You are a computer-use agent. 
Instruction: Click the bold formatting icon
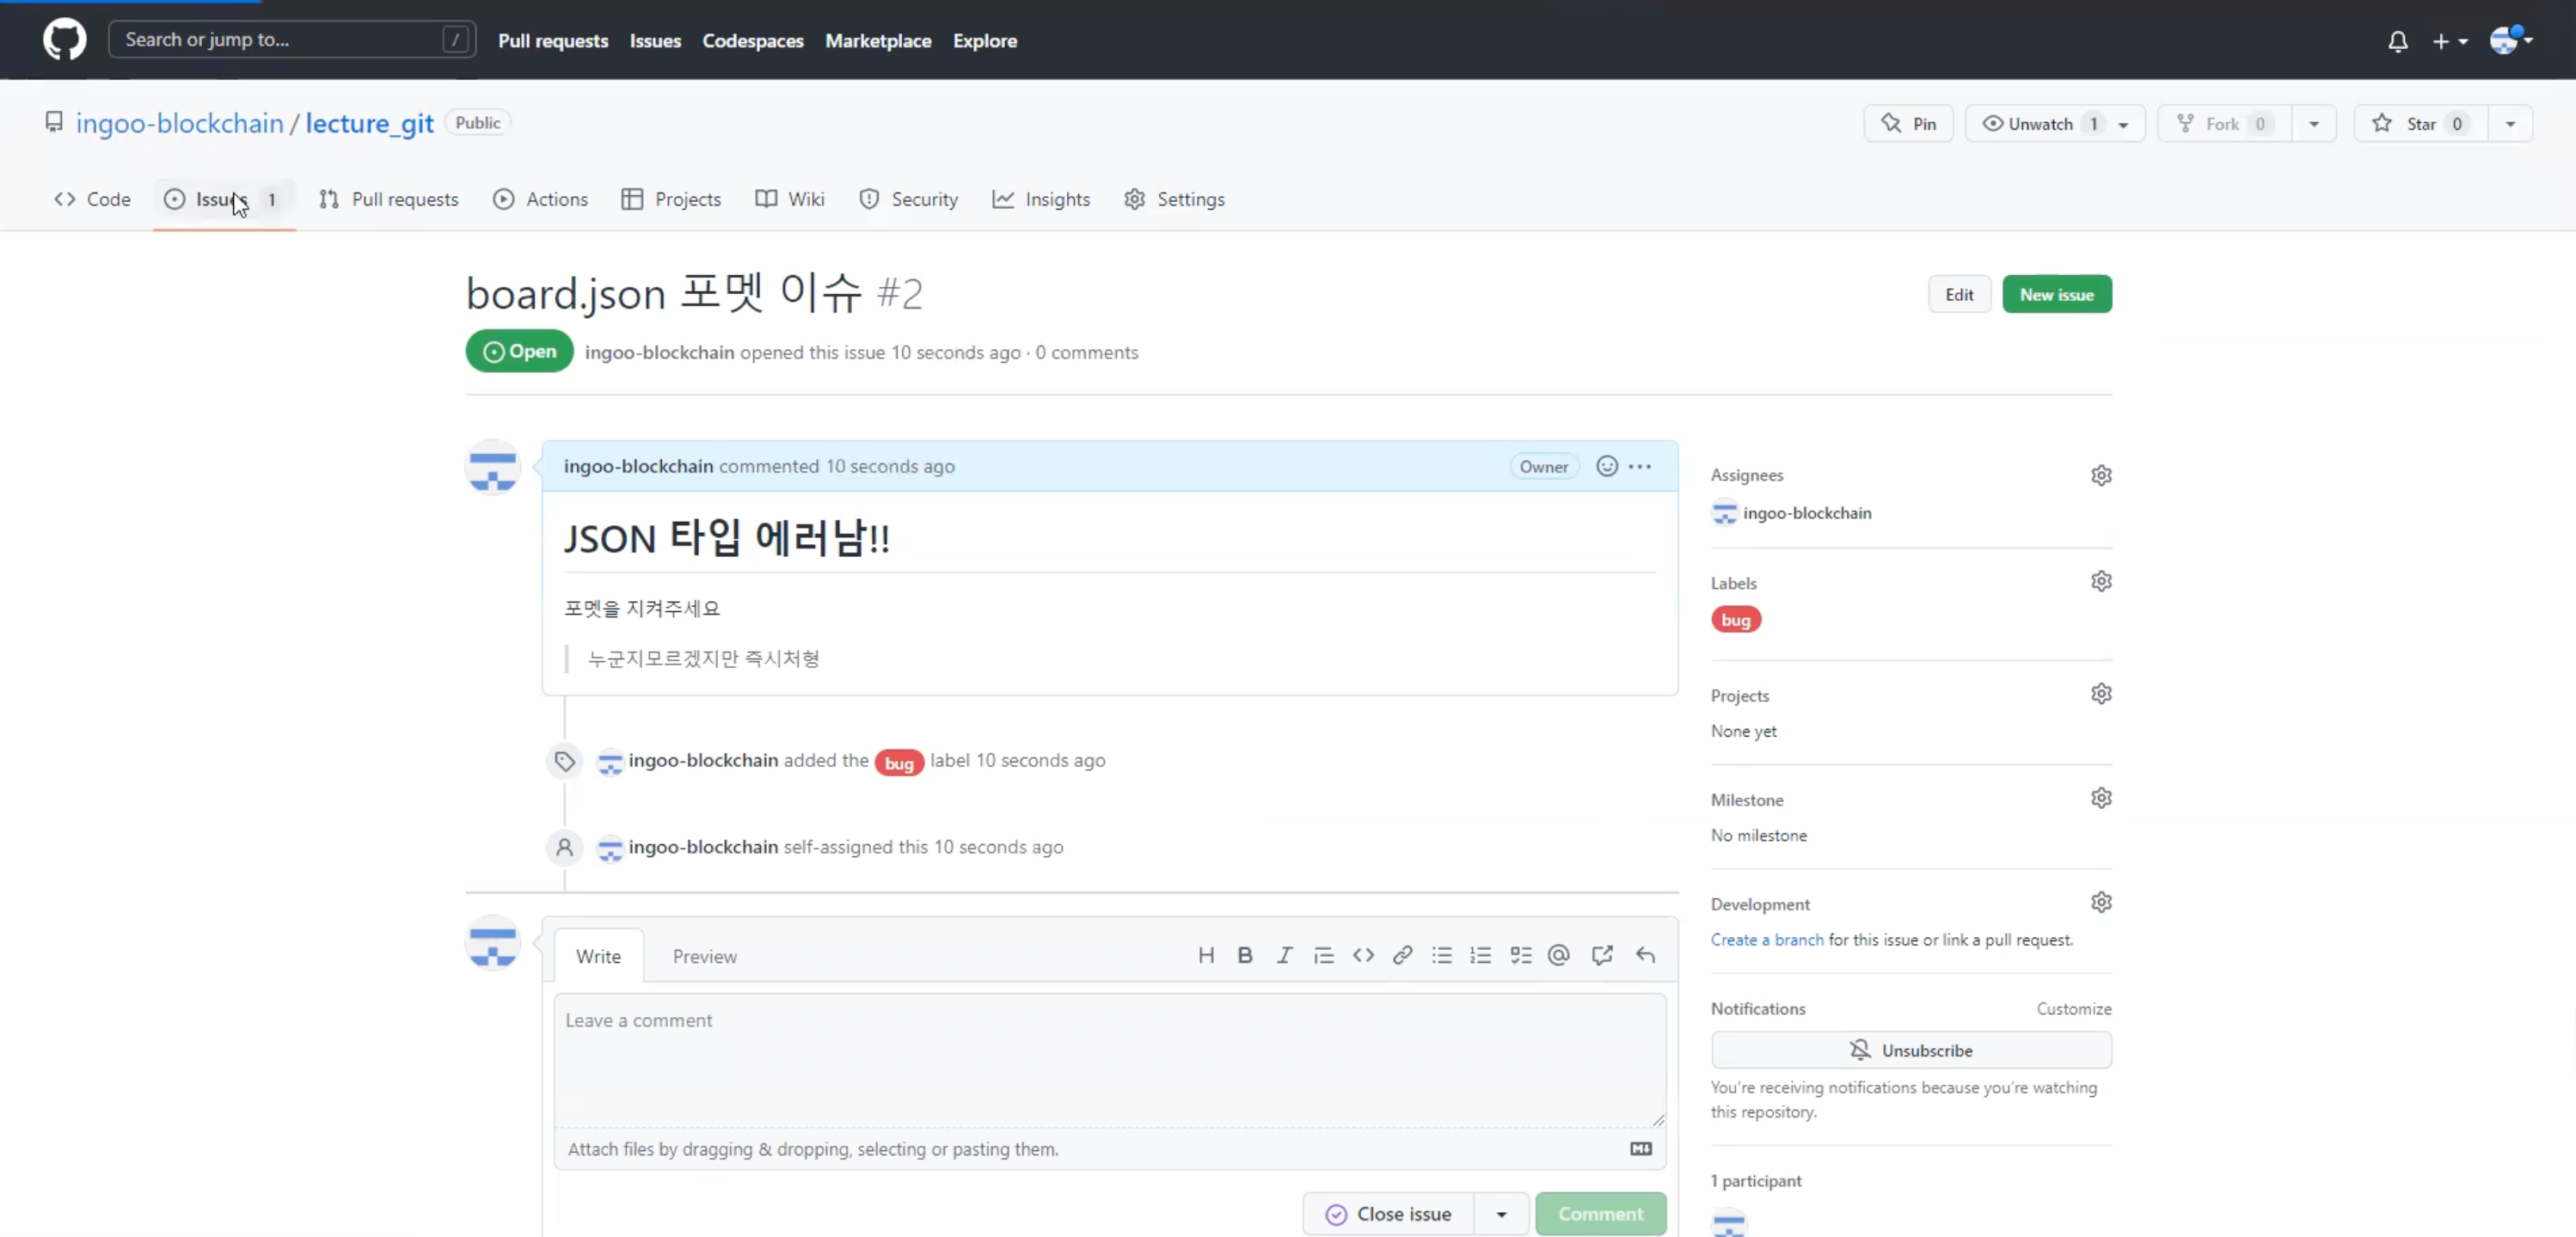click(1245, 955)
